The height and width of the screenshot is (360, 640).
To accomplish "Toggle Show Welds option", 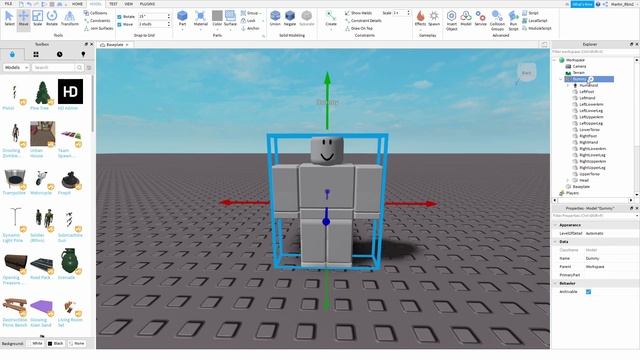I will coord(358,13).
